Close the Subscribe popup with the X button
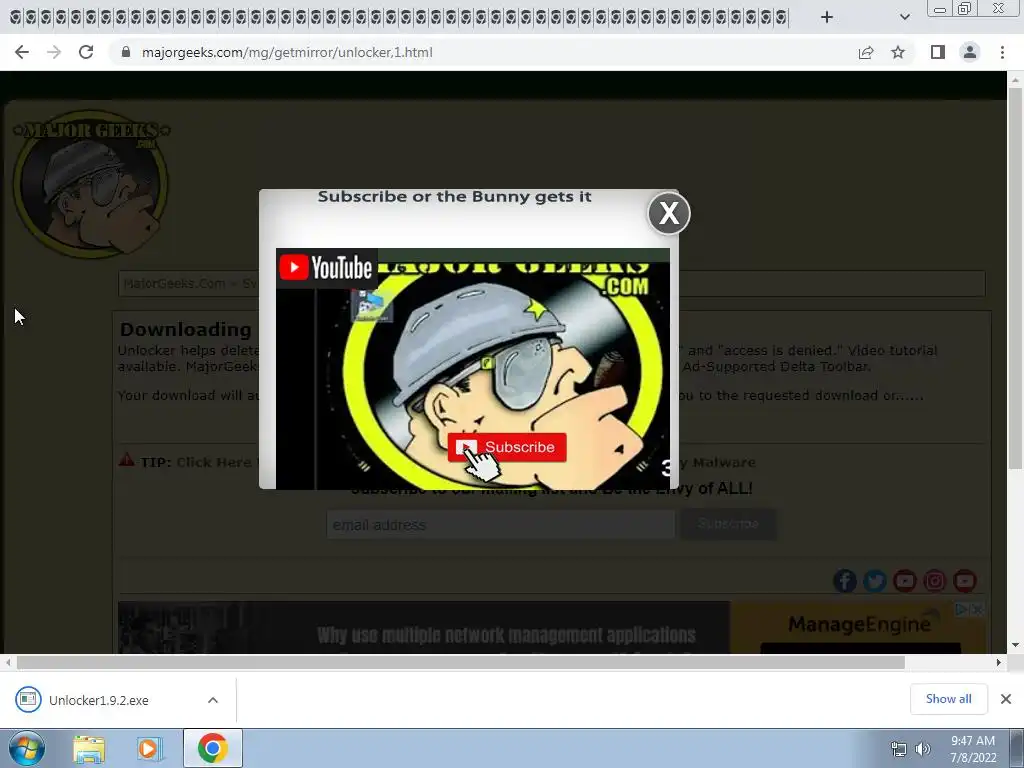 [669, 213]
